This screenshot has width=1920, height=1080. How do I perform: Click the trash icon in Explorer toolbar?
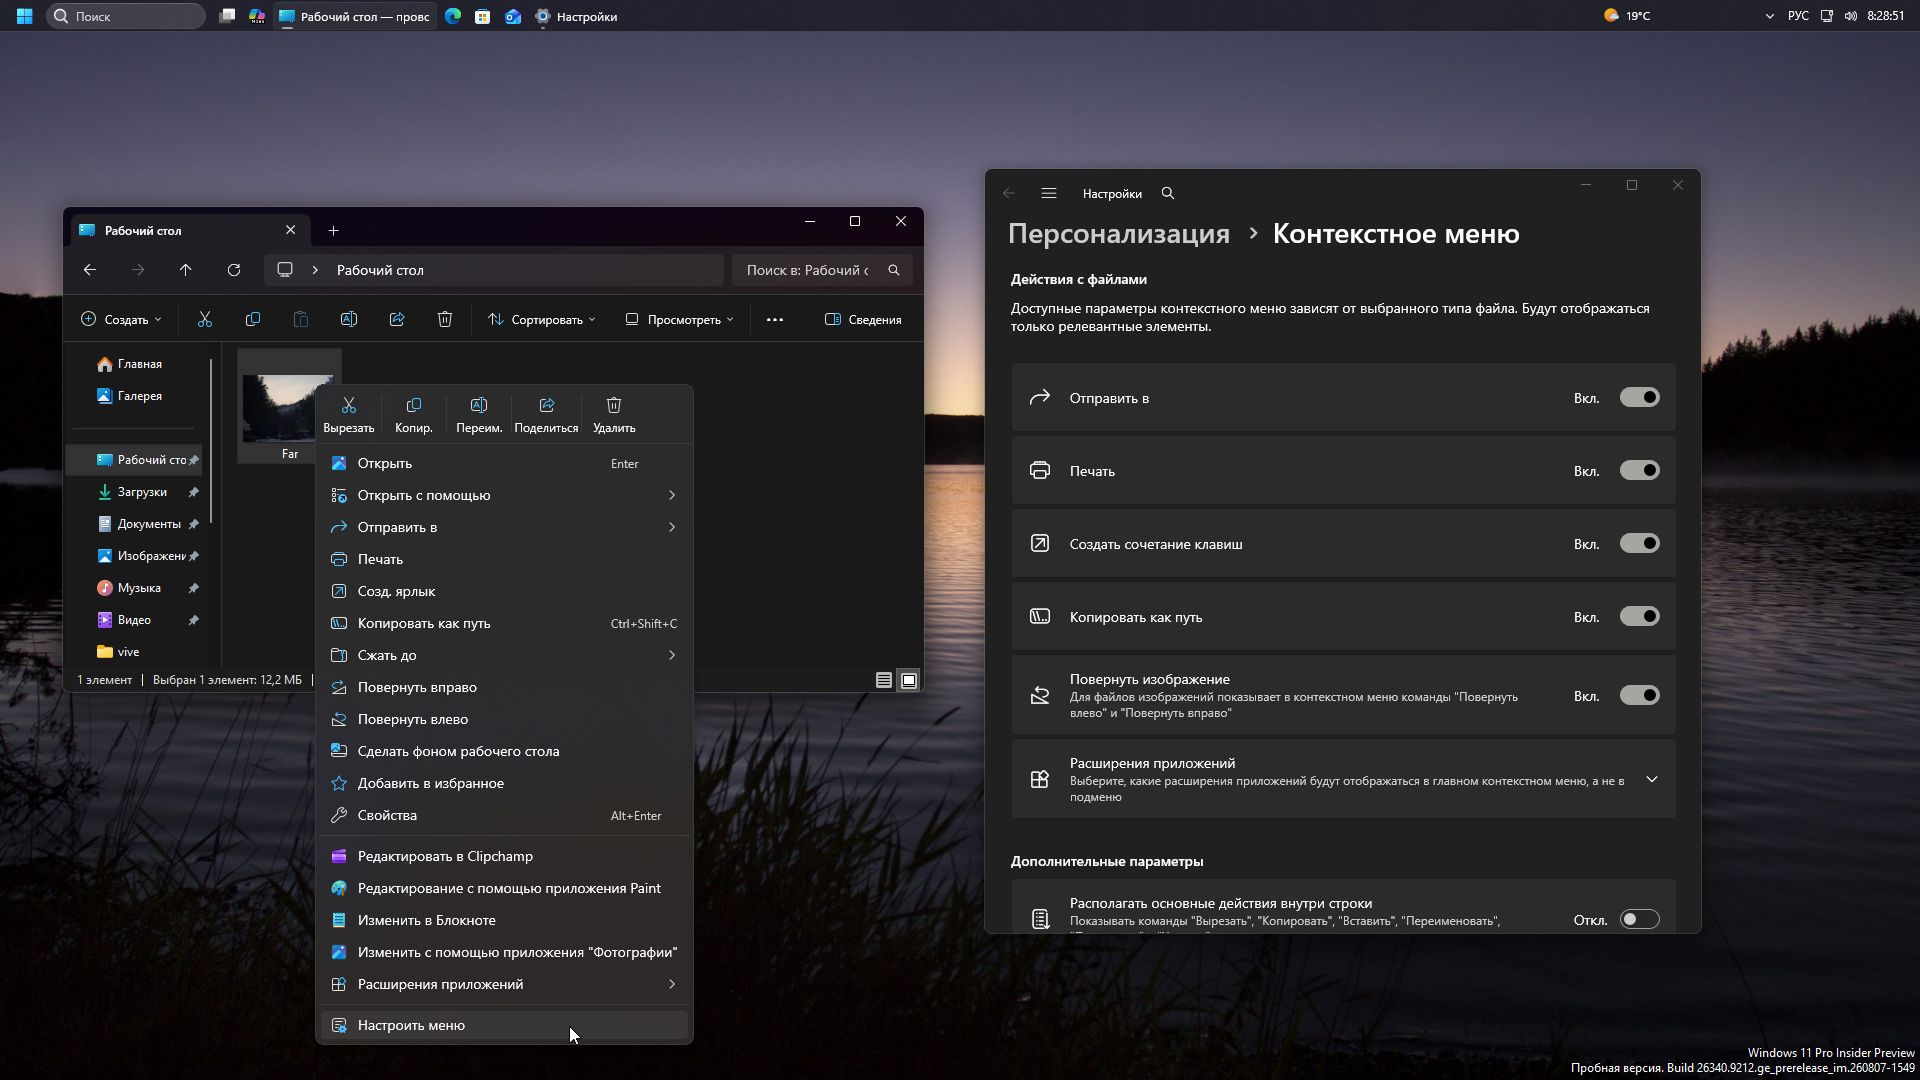445,319
